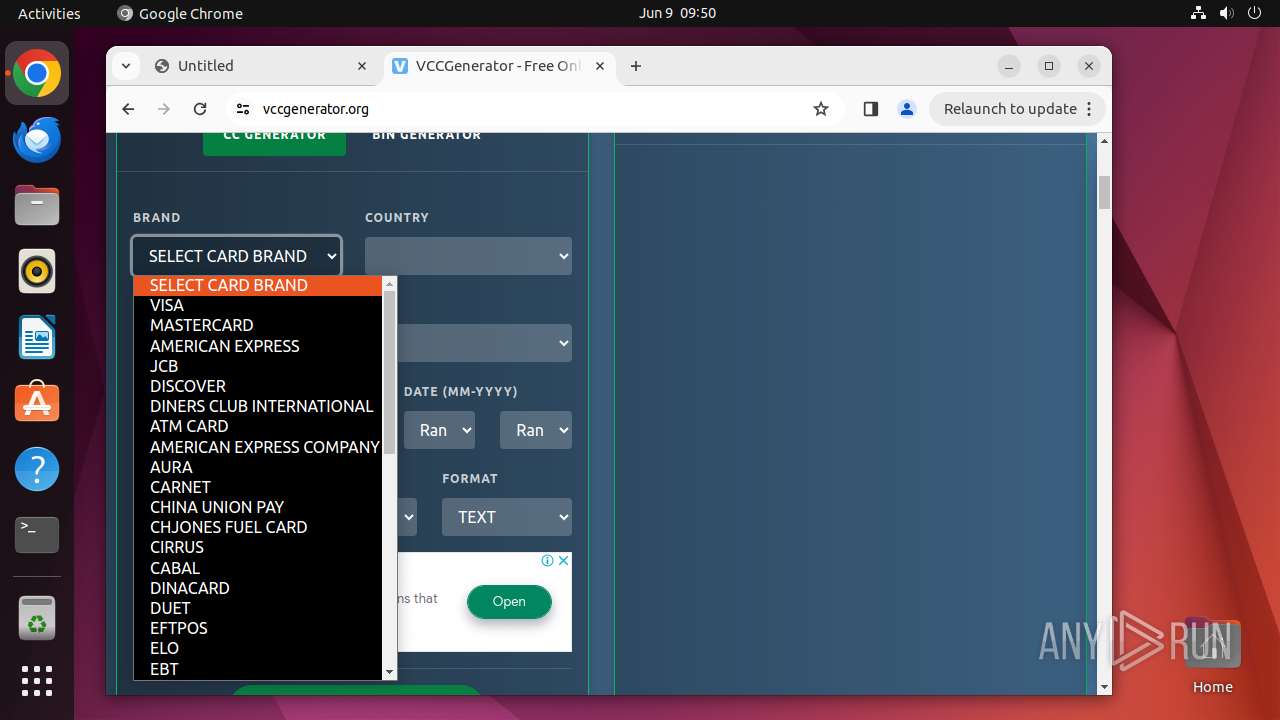Open the Files manager dock icon
The image size is (1280, 720).
pos(37,206)
